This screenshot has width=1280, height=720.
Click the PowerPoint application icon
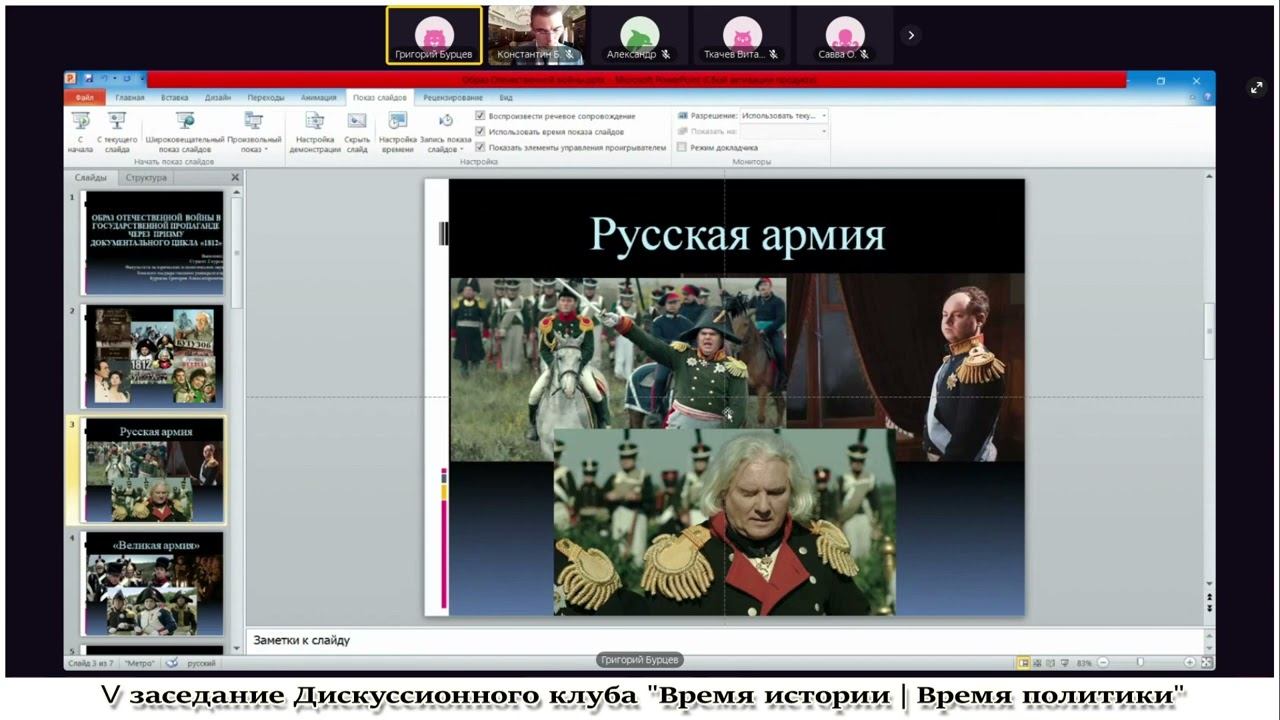click(71, 79)
